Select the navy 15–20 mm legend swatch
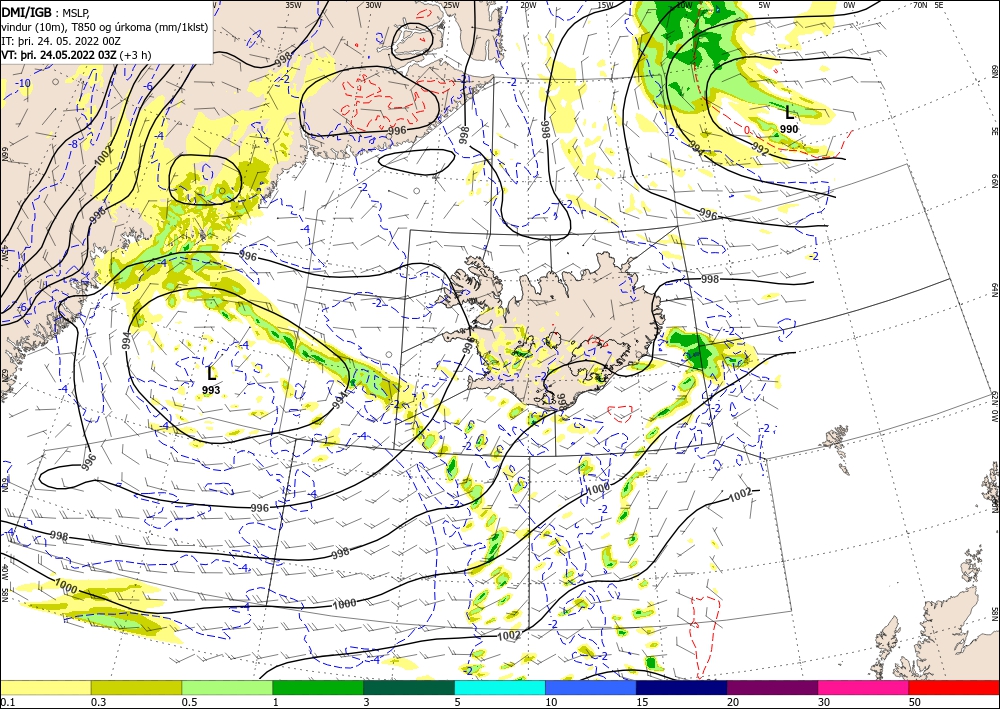Screen dimensions: 1000x709 point(682,687)
